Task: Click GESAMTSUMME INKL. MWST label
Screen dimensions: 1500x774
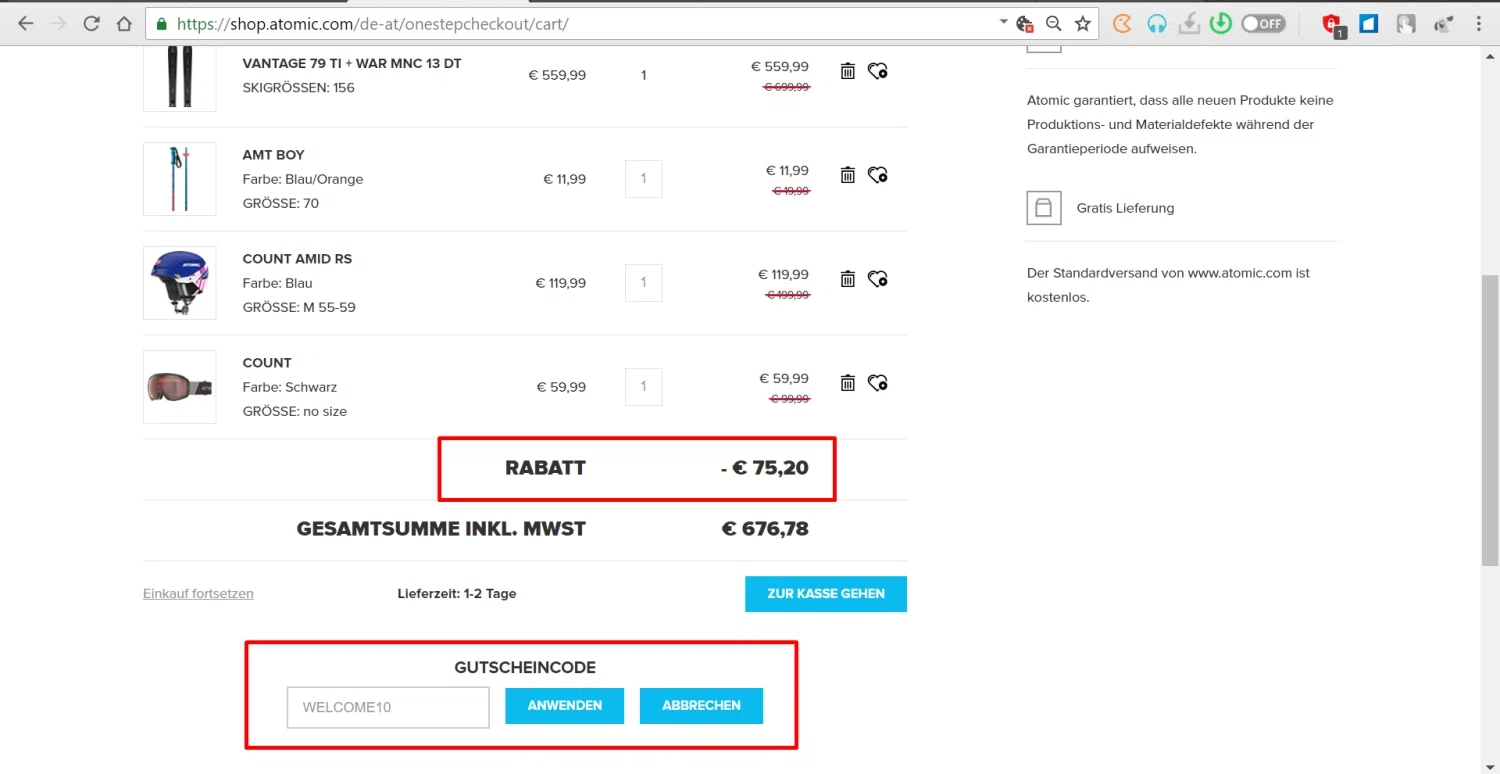Action: 441,529
